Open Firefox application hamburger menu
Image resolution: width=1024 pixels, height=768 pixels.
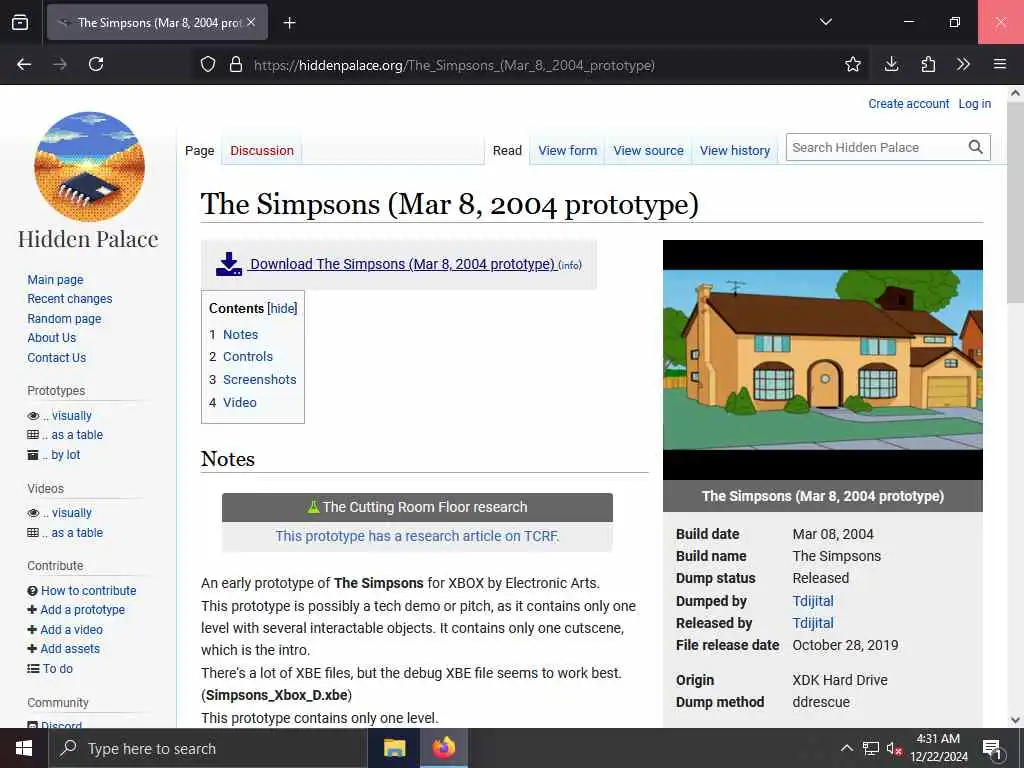[999, 64]
